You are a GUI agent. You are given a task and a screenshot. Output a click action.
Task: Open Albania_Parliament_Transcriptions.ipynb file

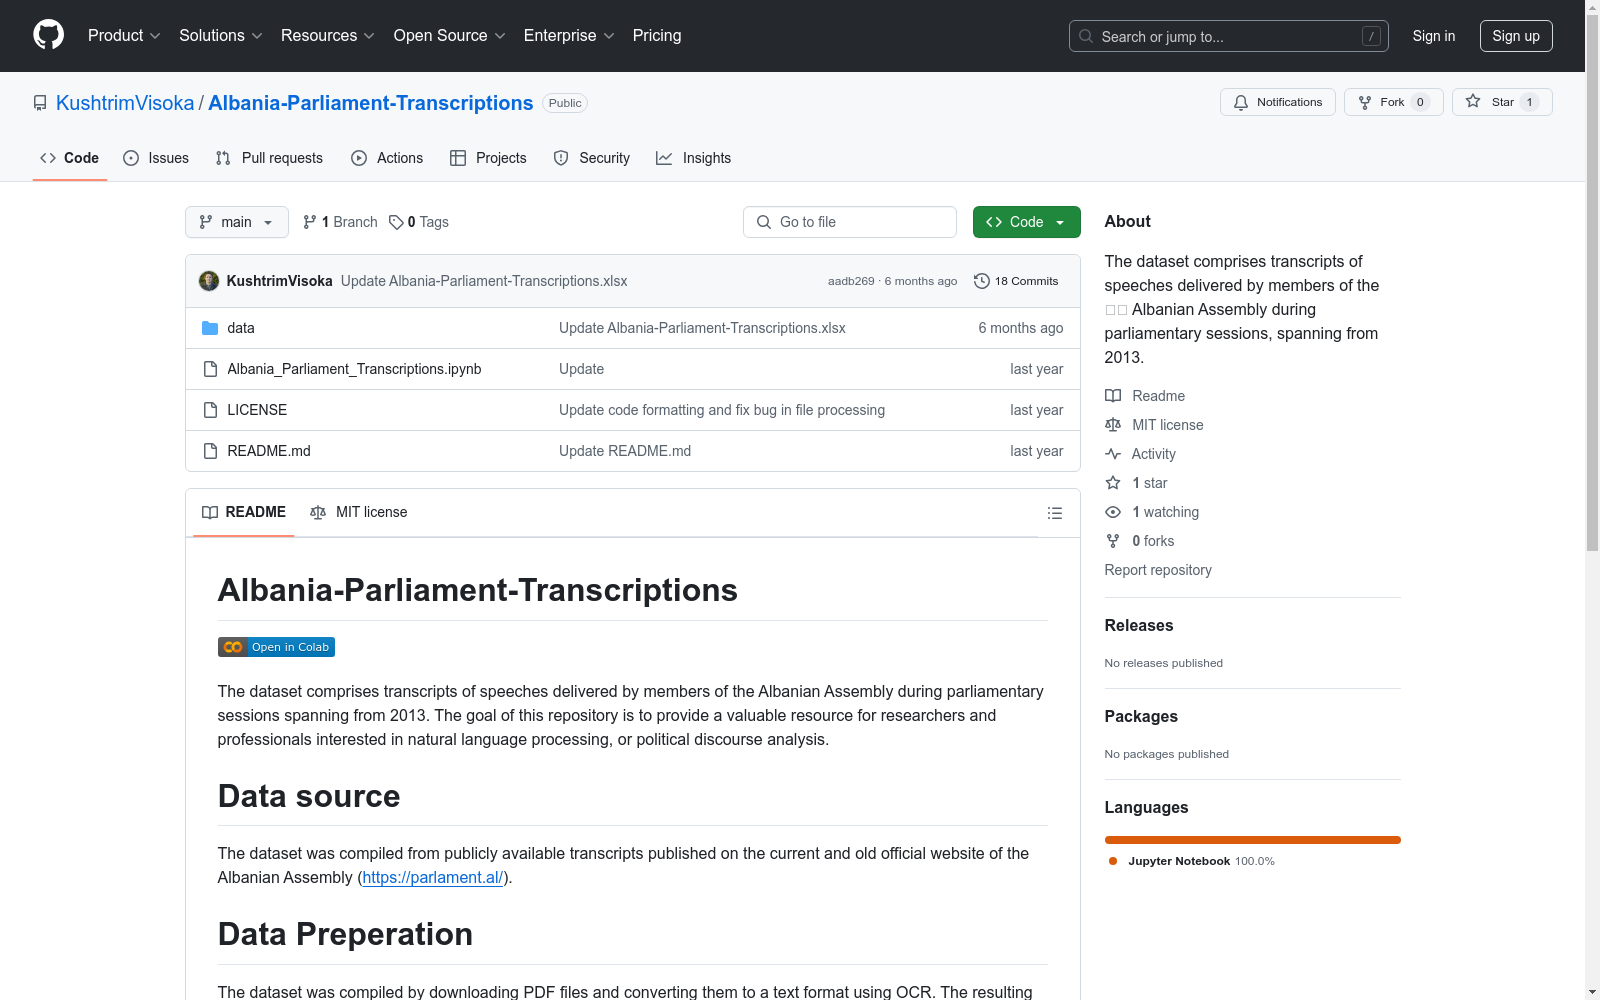pyautogui.click(x=354, y=369)
